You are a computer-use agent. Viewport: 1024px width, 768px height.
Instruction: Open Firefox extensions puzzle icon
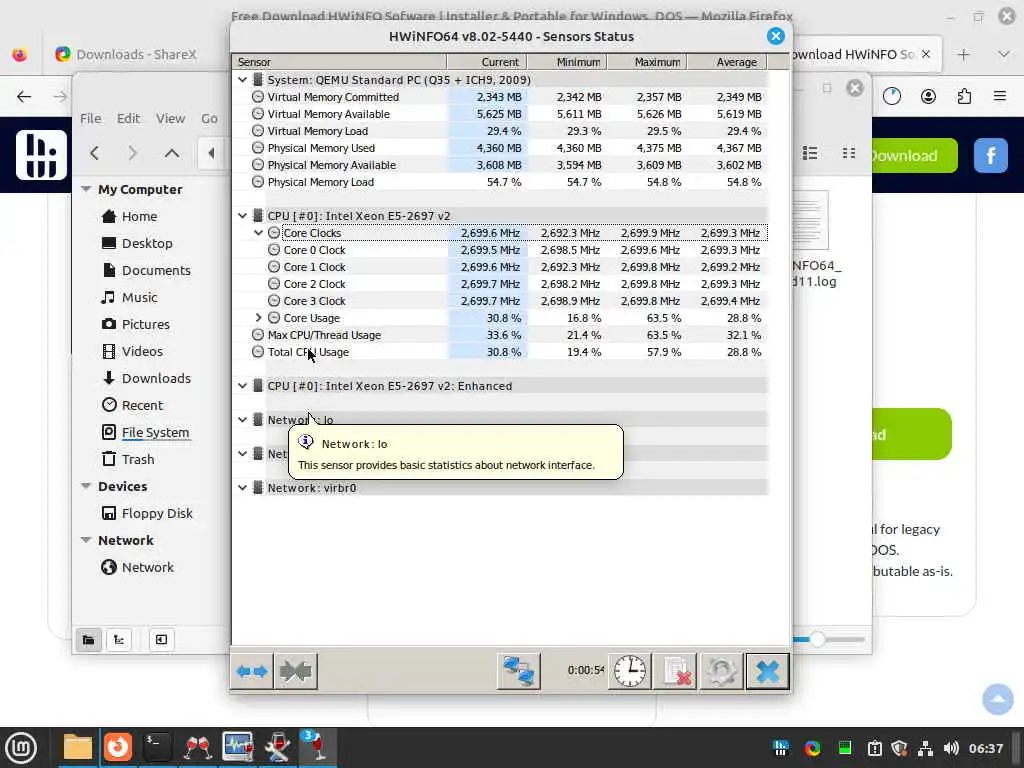coord(964,97)
